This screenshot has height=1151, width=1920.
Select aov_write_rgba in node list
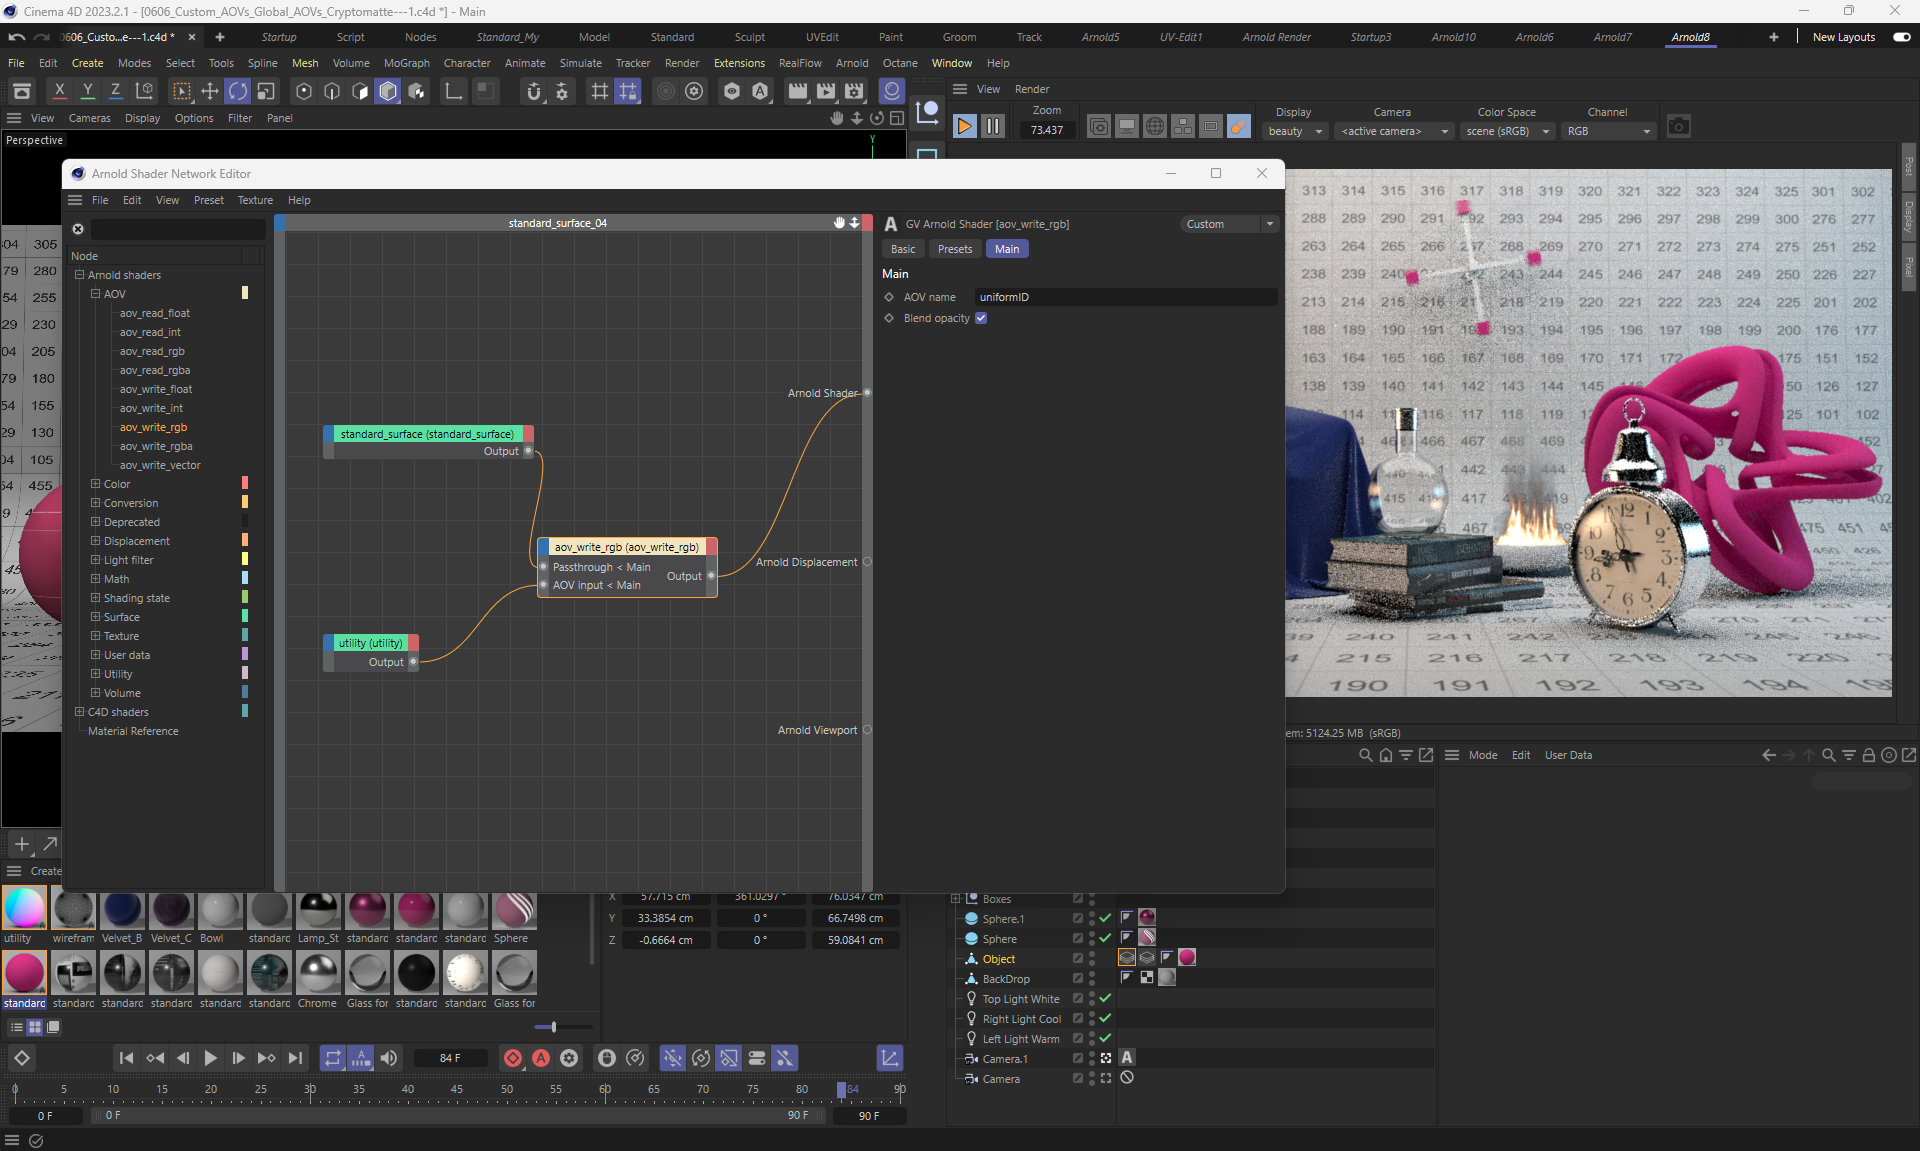click(156, 446)
